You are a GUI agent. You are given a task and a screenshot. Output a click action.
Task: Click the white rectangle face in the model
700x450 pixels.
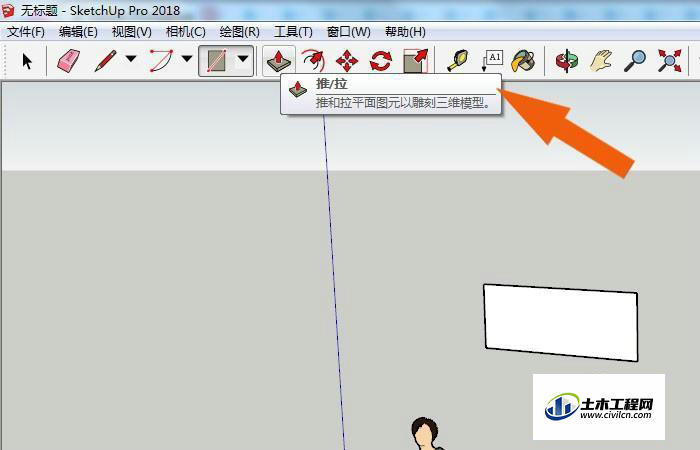[x=561, y=322]
